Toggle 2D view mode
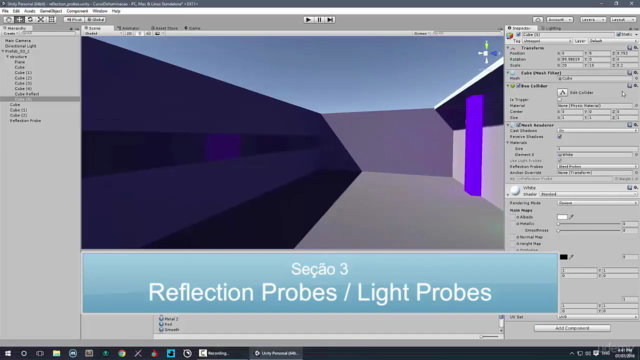 (x=129, y=33)
